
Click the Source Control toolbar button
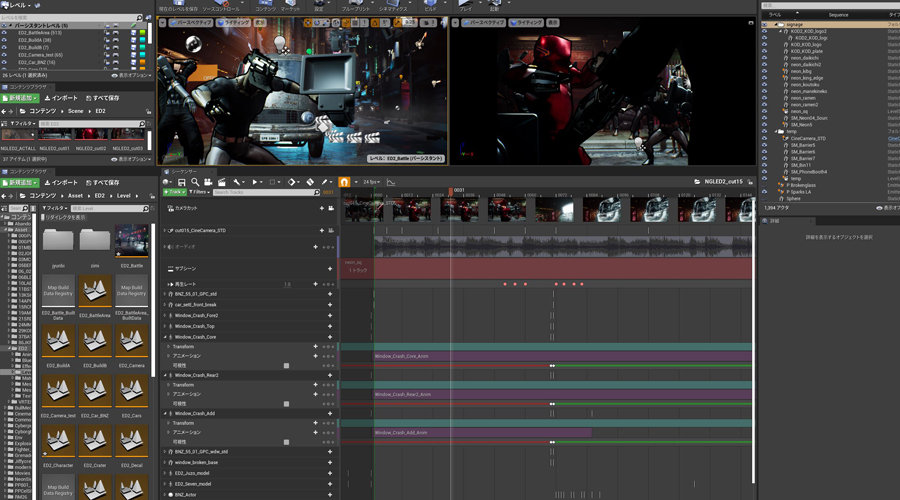click(221, 6)
